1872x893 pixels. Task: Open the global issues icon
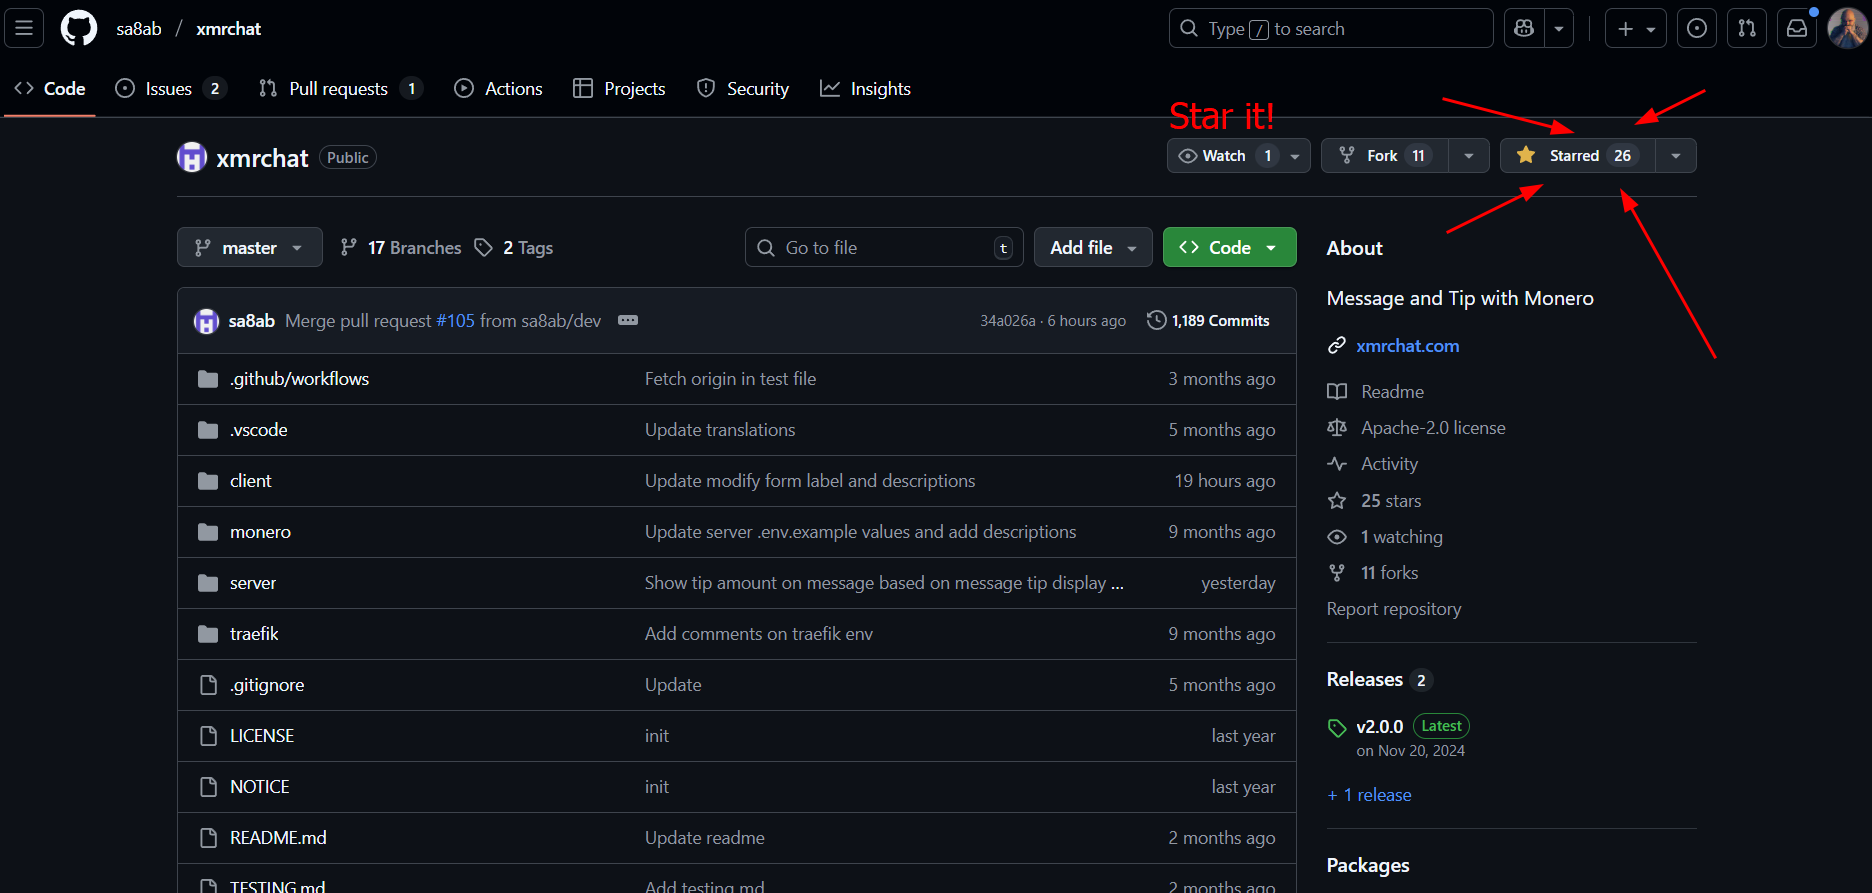(x=1696, y=28)
